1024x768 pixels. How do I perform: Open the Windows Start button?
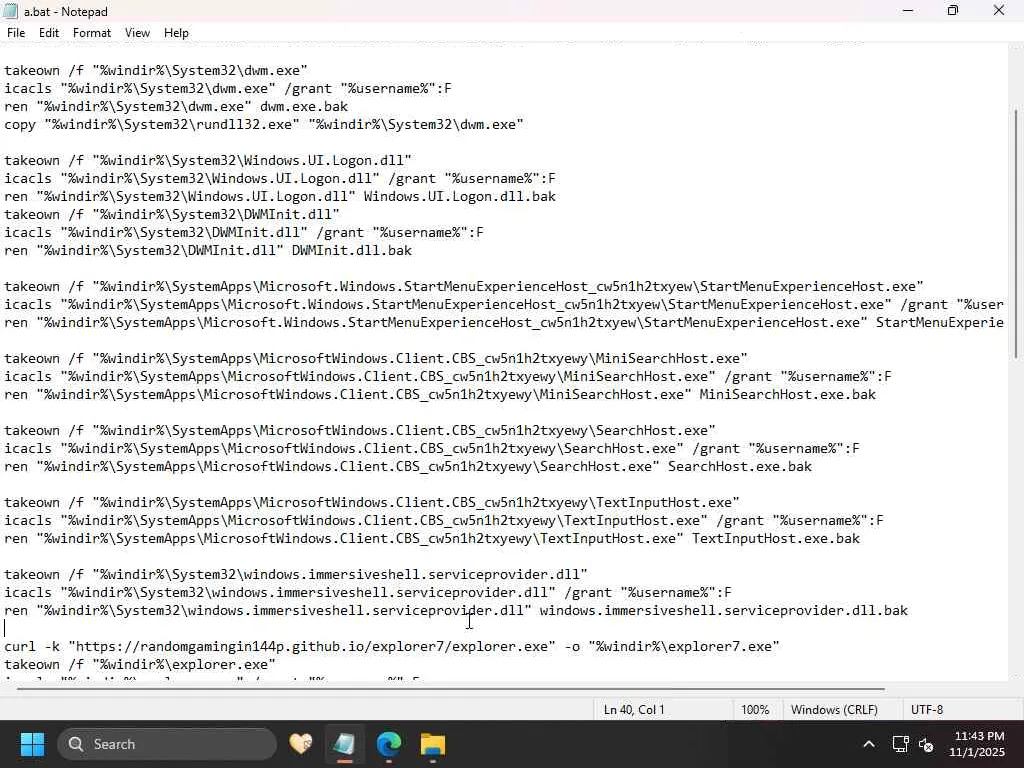pyautogui.click(x=32, y=744)
